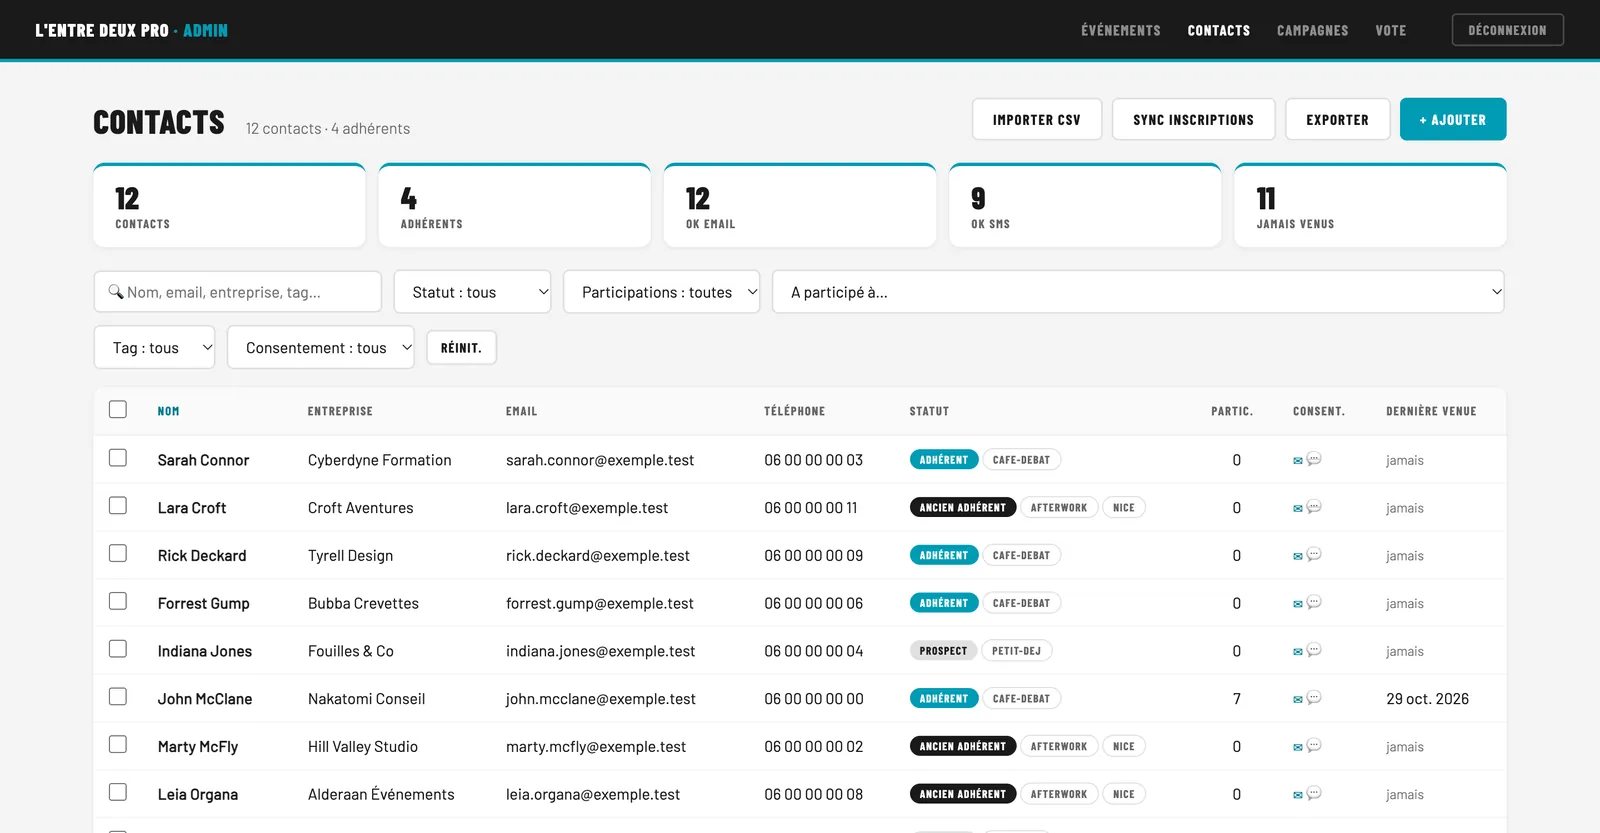The width and height of the screenshot is (1600, 833).
Task: Click the Sync Inscriptions button
Action: coord(1194,120)
